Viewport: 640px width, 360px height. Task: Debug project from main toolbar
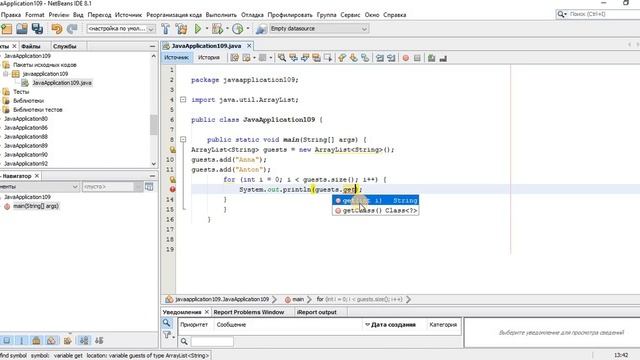[217, 29]
